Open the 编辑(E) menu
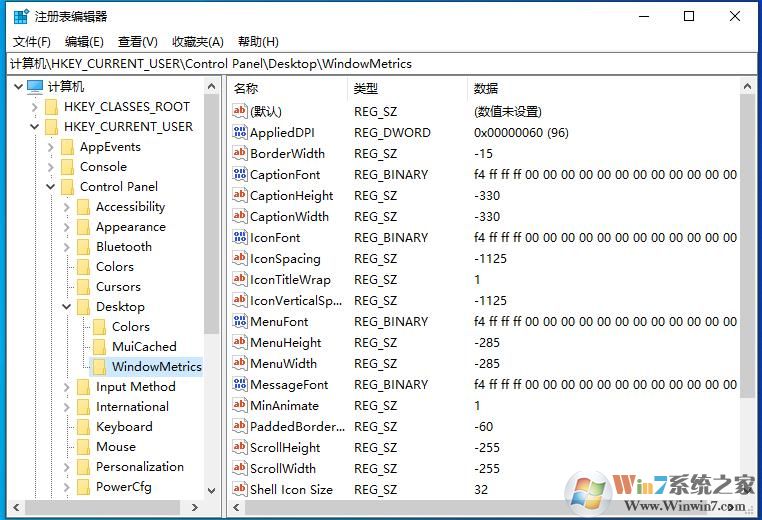 84,42
